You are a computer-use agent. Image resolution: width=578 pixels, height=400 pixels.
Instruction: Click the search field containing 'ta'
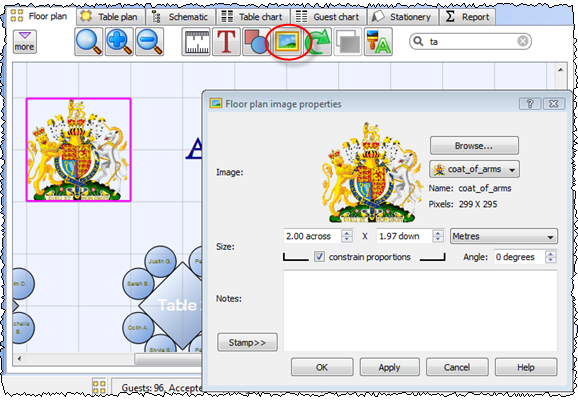470,41
